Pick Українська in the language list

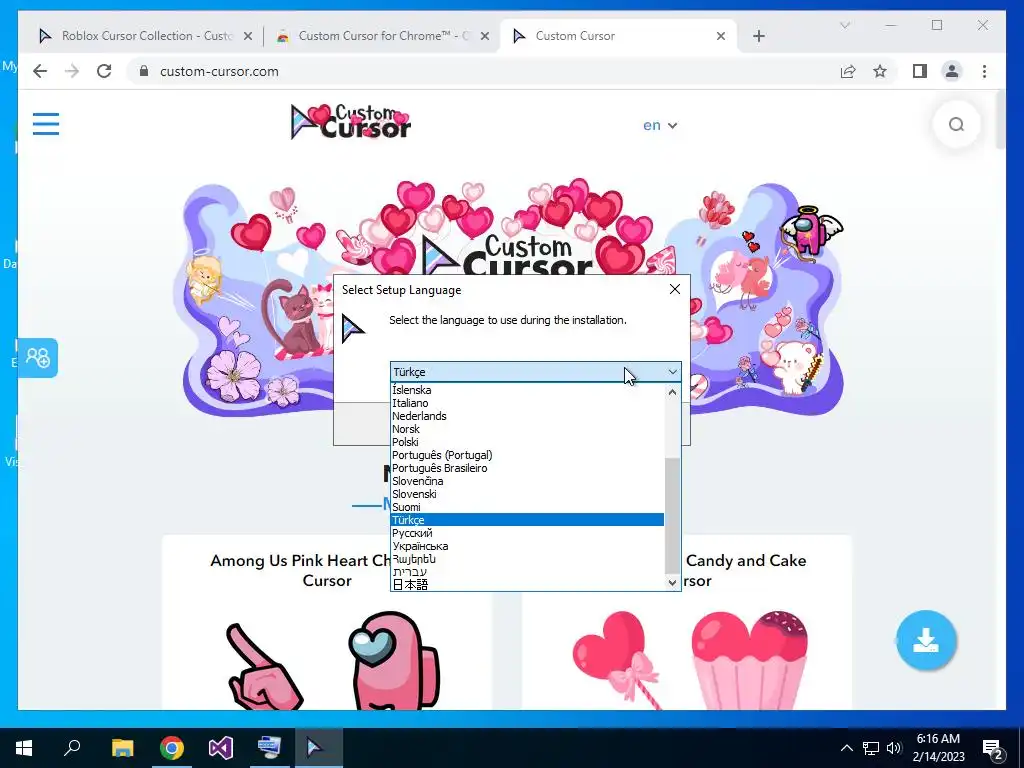(x=527, y=546)
